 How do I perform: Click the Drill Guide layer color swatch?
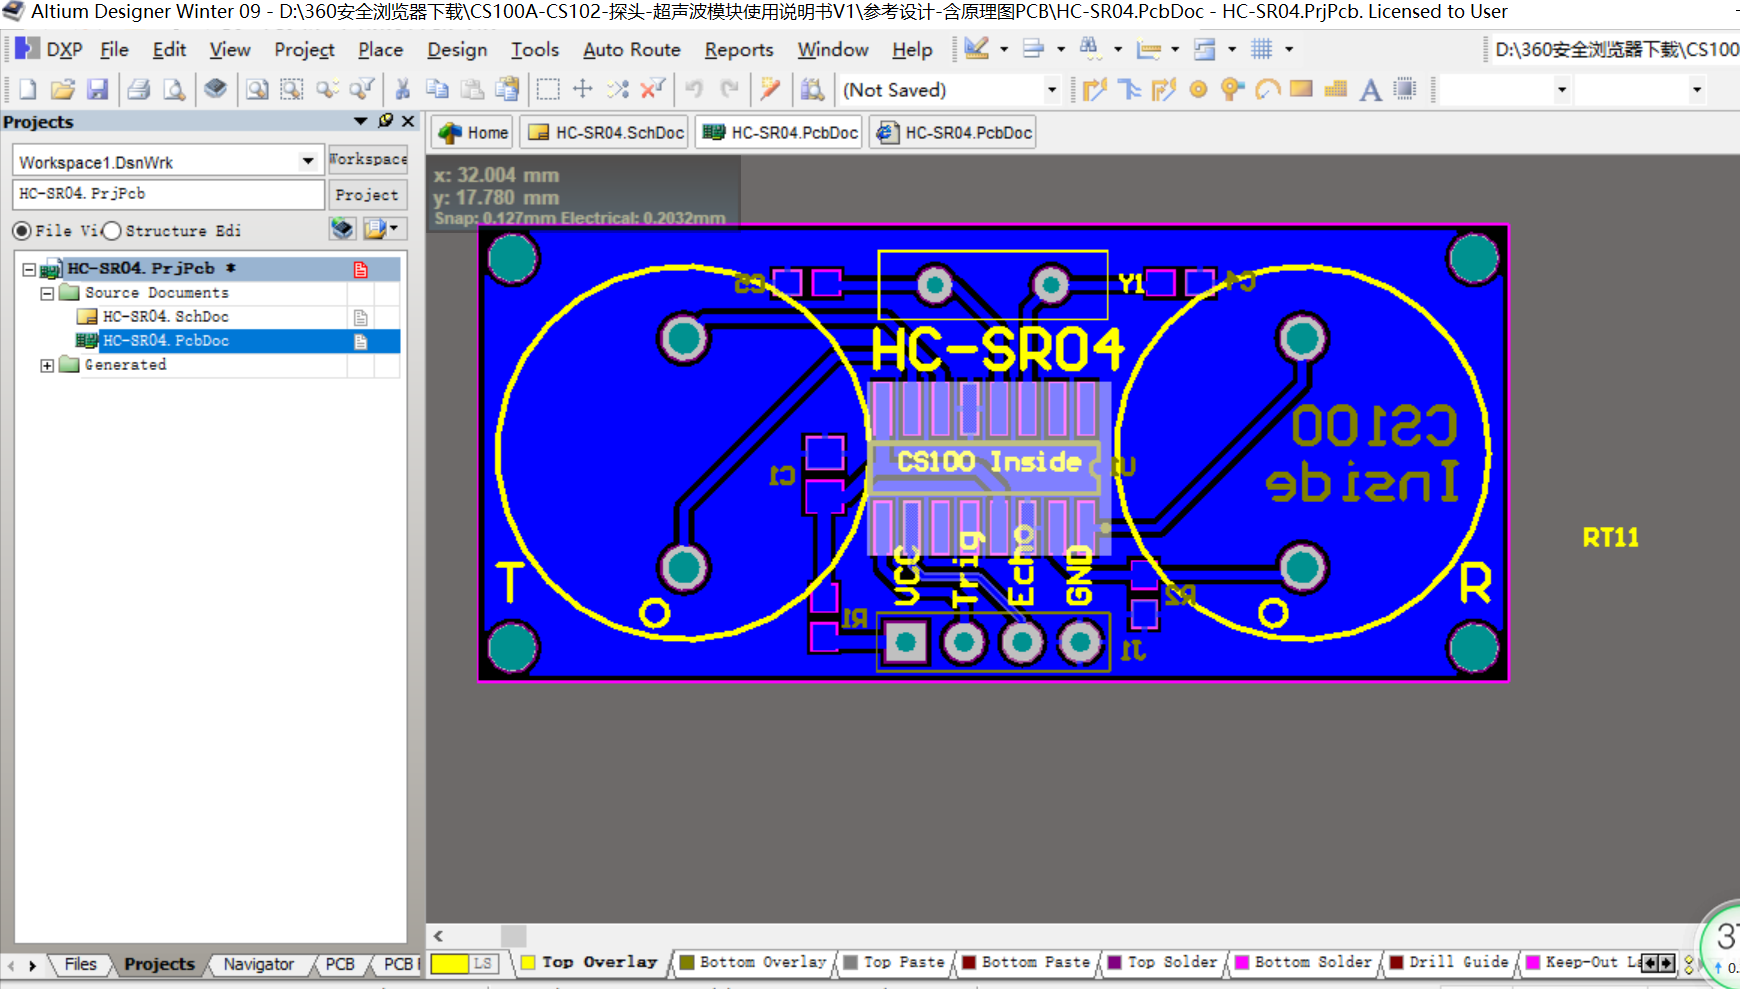pyautogui.click(x=1396, y=962)
